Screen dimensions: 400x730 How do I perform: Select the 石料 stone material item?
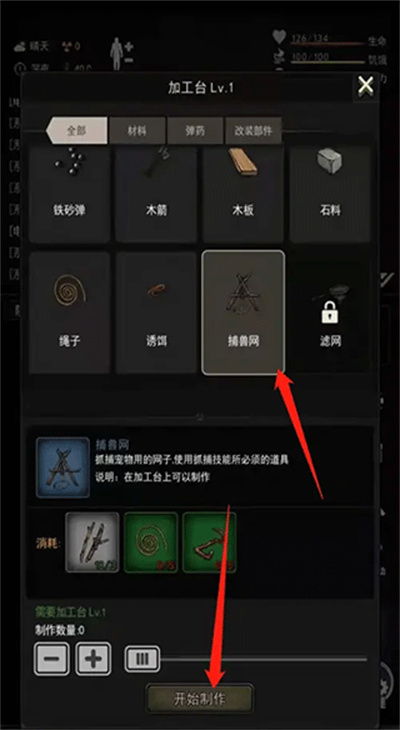330,194
